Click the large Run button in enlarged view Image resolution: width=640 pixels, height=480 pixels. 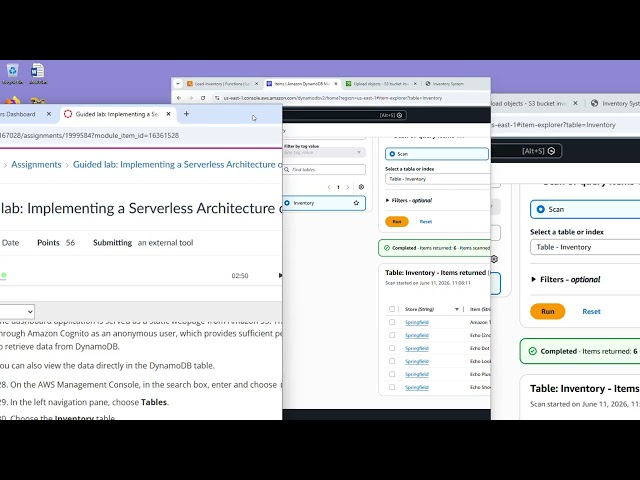[548, 311]
